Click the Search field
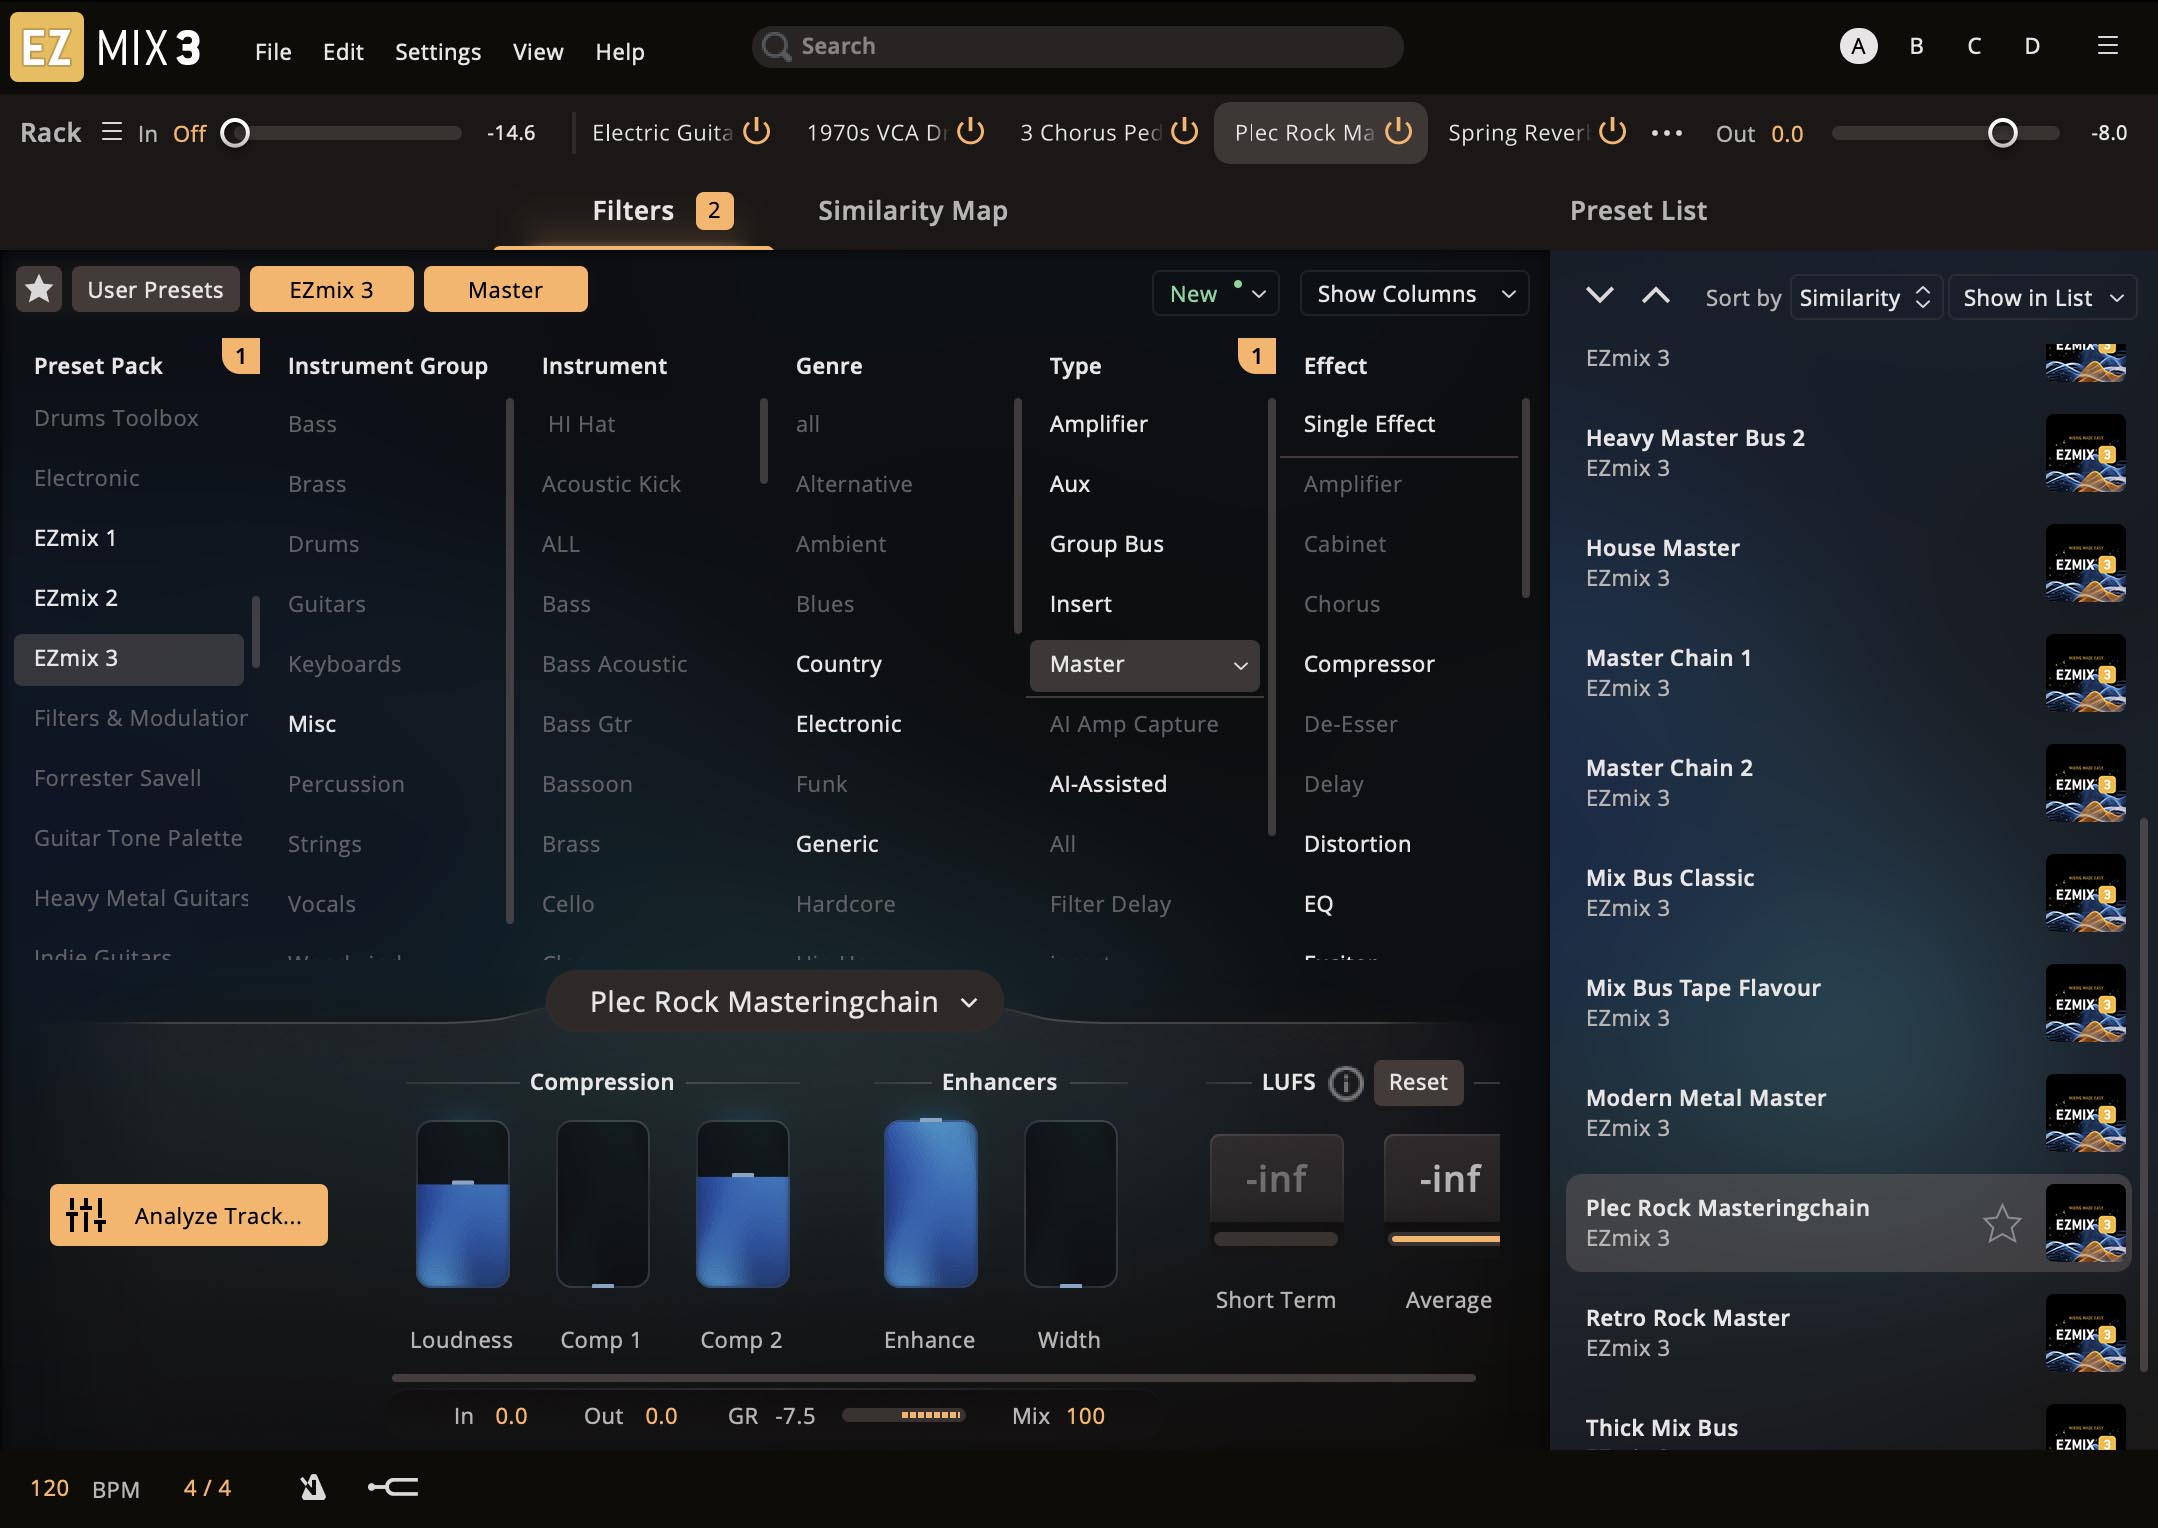 1077,46
